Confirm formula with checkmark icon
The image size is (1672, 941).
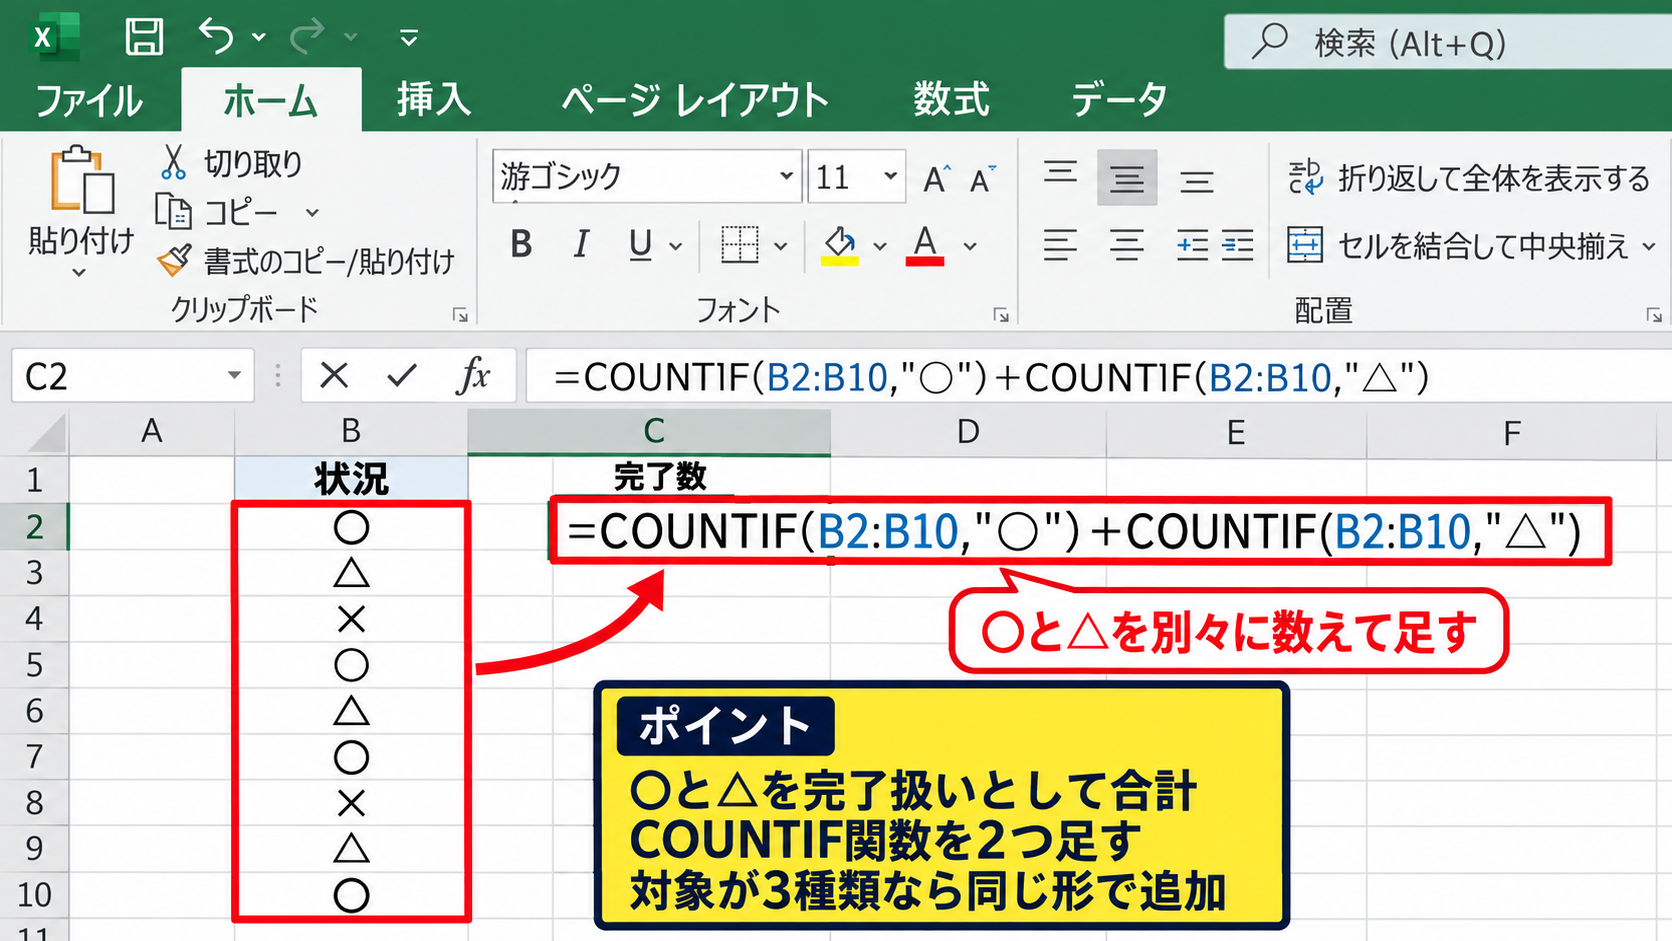click(402, 376)
